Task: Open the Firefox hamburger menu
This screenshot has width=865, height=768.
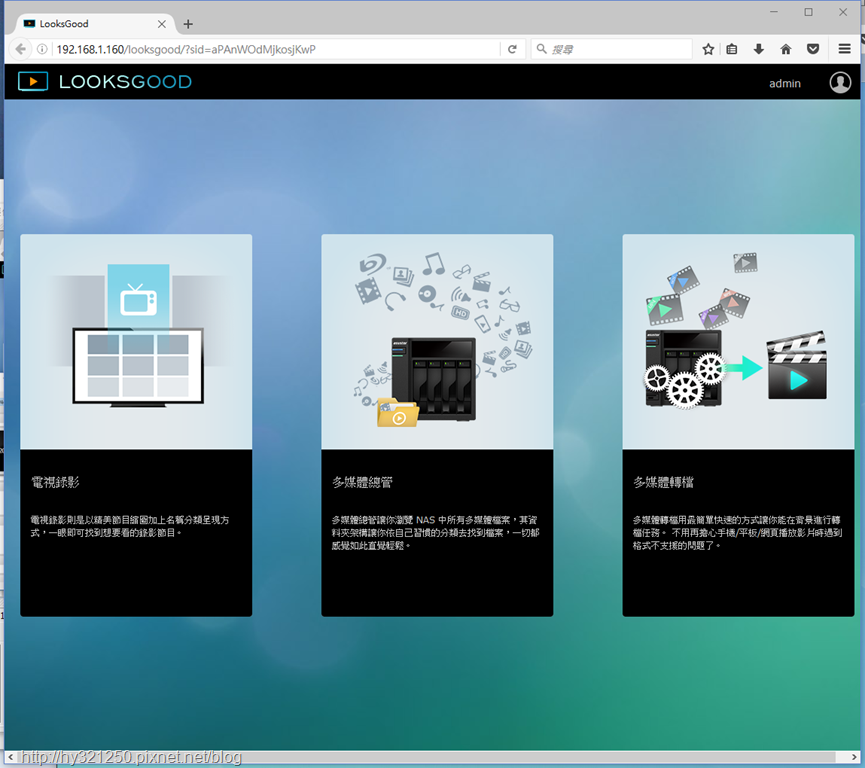Action: pos(844,49)
